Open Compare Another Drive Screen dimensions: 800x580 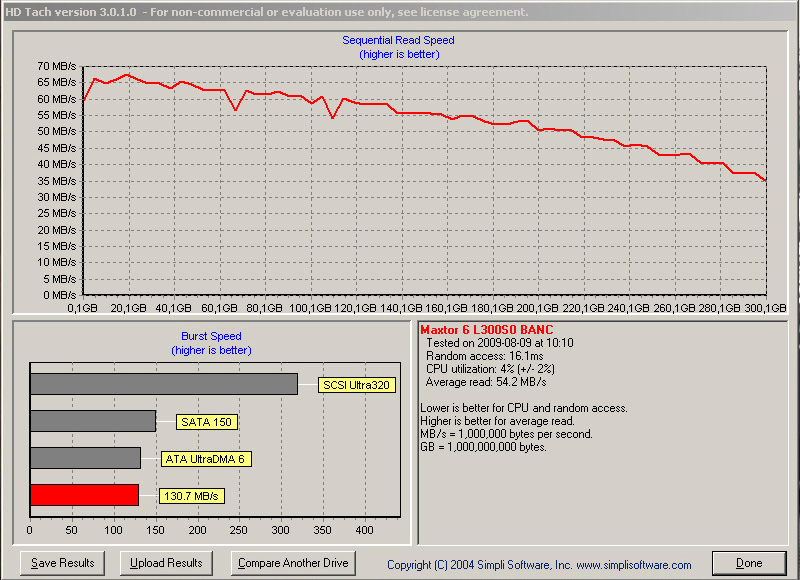click(293, 563)
